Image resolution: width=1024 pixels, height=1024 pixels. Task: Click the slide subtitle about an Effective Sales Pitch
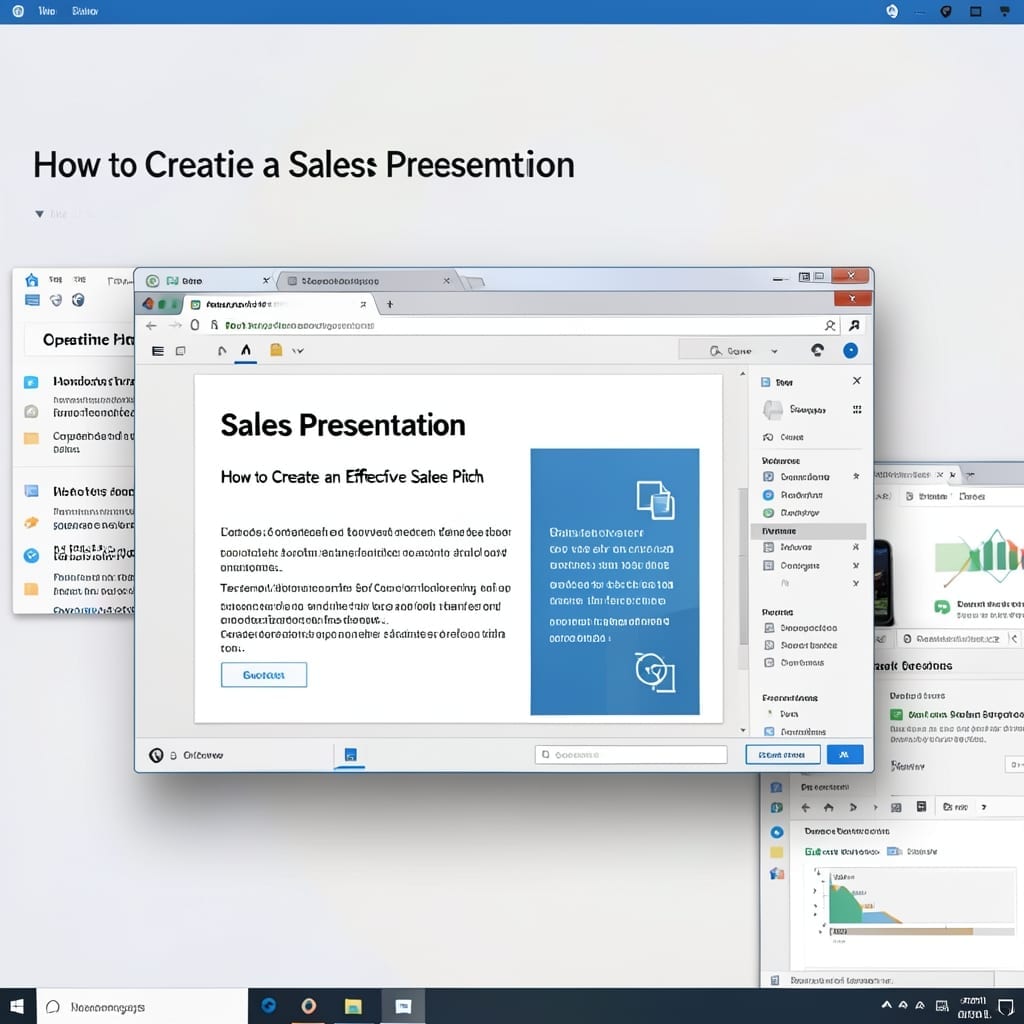coord(352,477)
